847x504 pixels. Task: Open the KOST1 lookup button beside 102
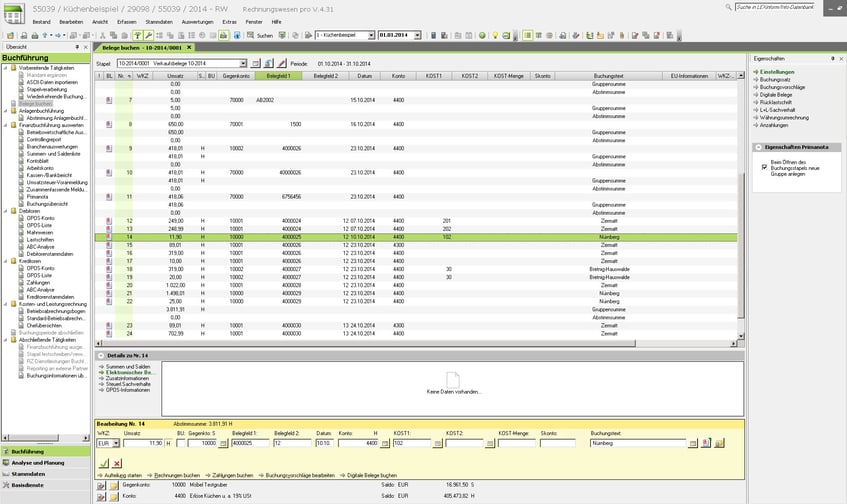tap(438, 443)
